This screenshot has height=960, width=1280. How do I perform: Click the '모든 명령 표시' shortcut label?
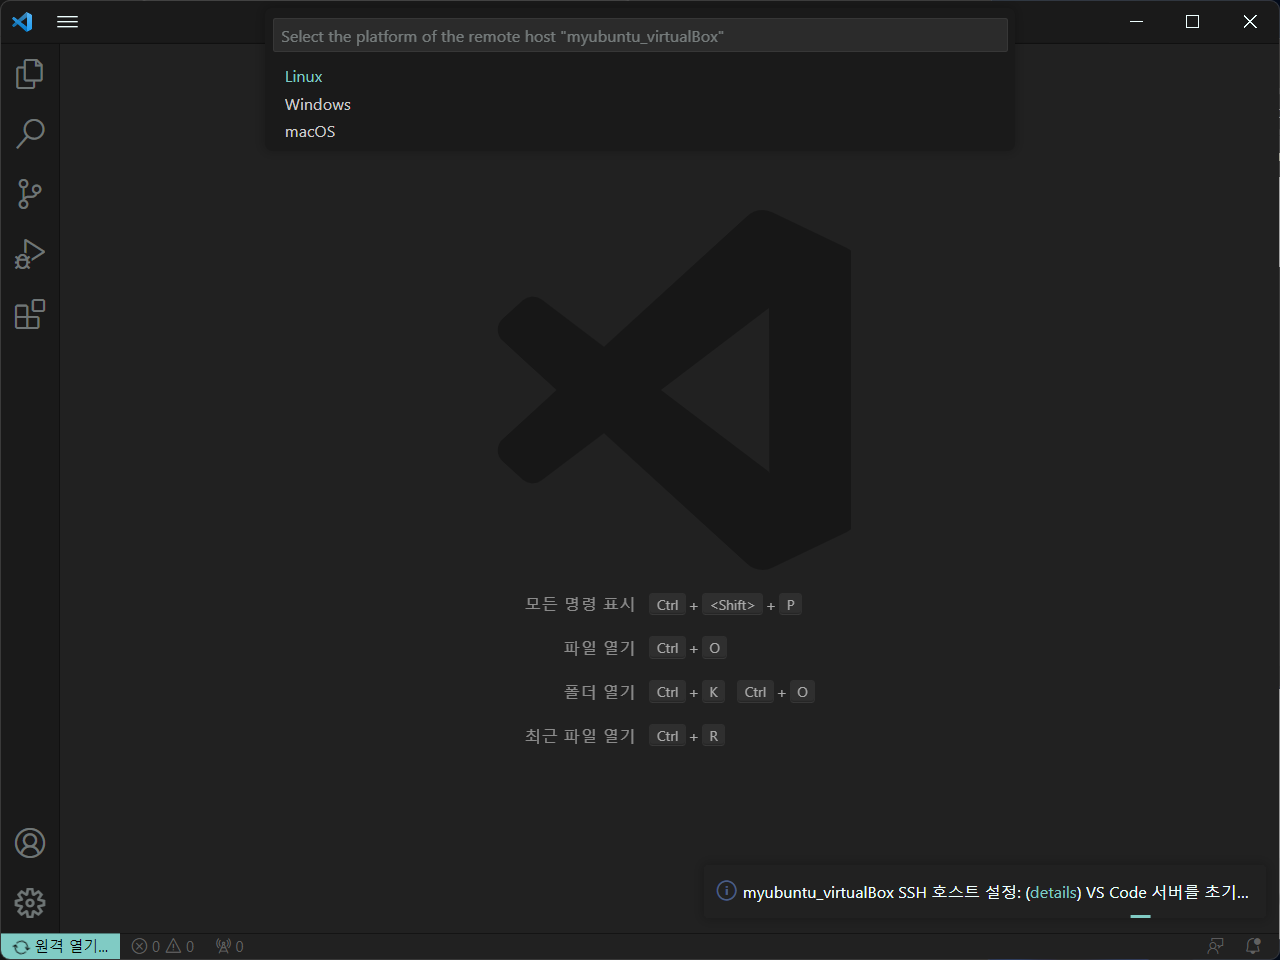point(580,604)
